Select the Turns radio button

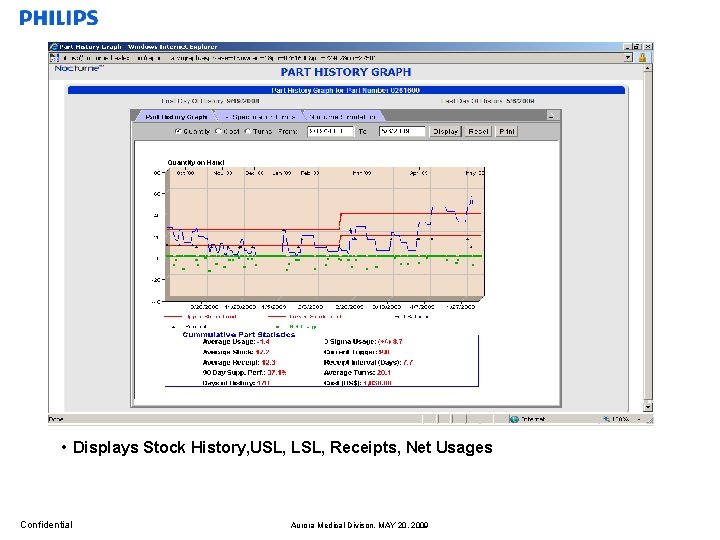tap(248, 131)
